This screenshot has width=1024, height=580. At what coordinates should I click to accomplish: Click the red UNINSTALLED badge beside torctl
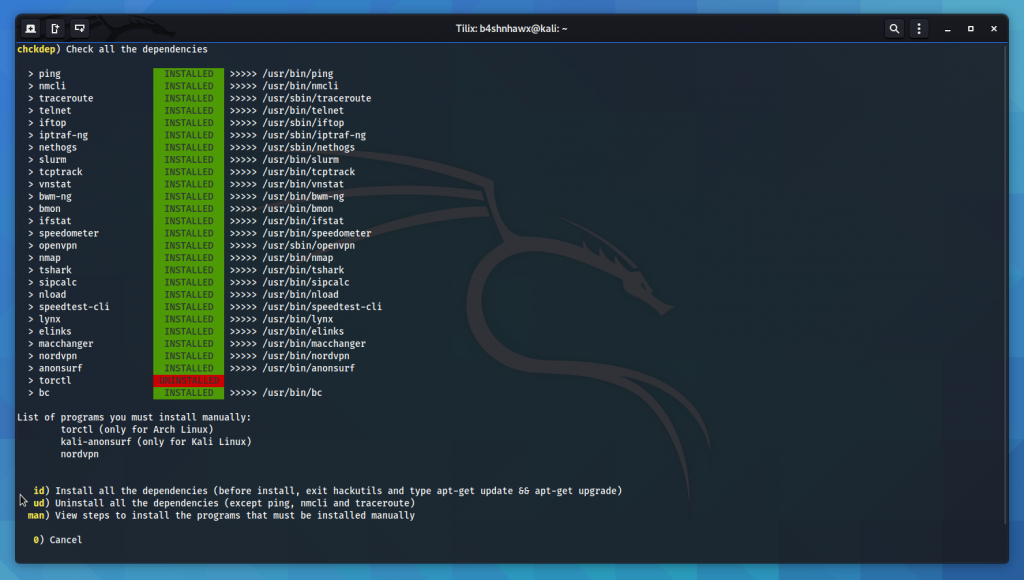tap(188, 381)
